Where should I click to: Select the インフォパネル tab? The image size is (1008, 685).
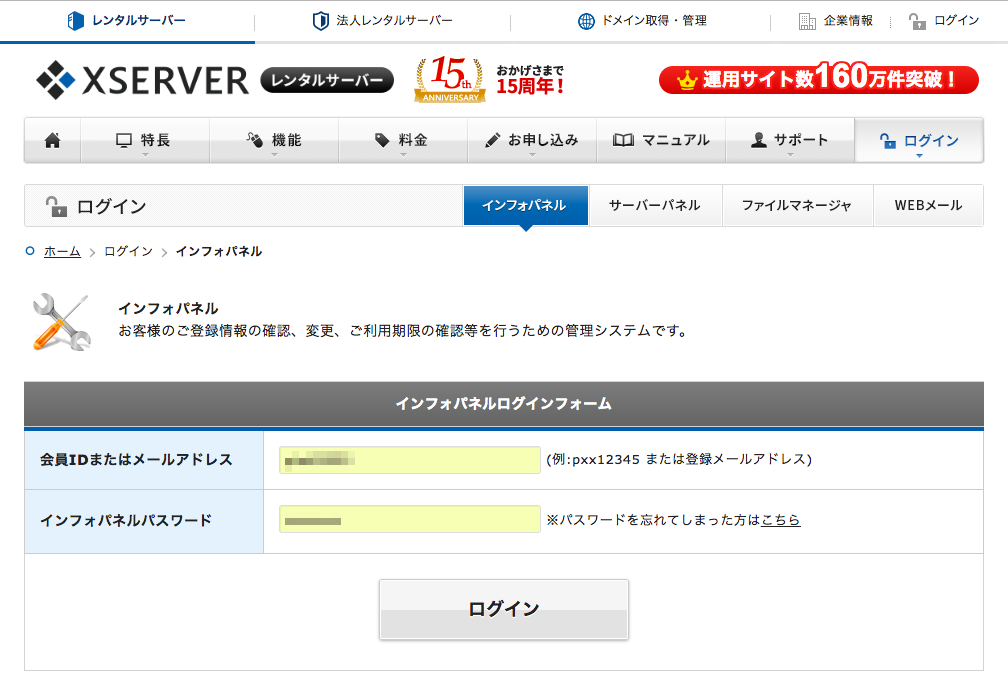coord(525,206)
